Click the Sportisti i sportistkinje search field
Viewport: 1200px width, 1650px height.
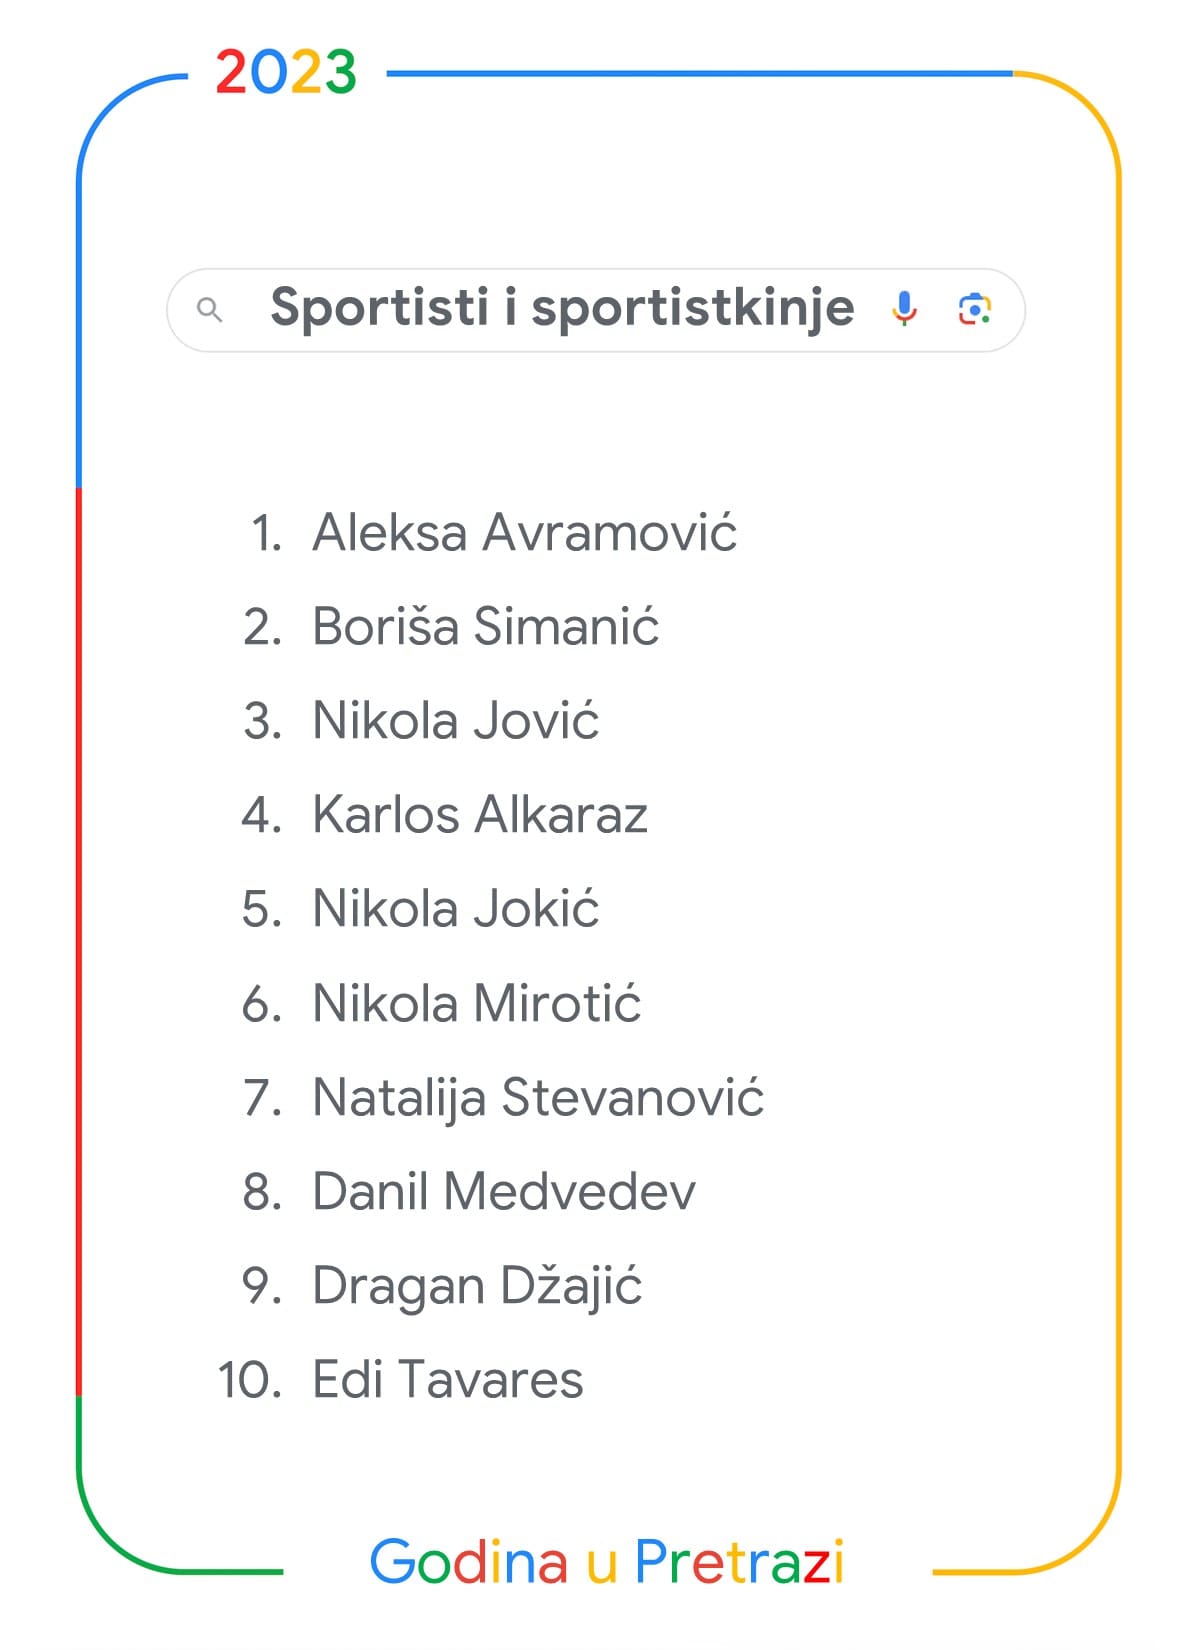[x=562, y=308]
